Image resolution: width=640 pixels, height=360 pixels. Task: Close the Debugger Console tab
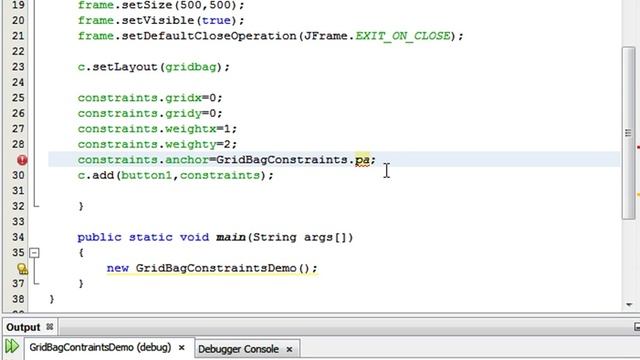pyautogui.click(x=289, y=349)
